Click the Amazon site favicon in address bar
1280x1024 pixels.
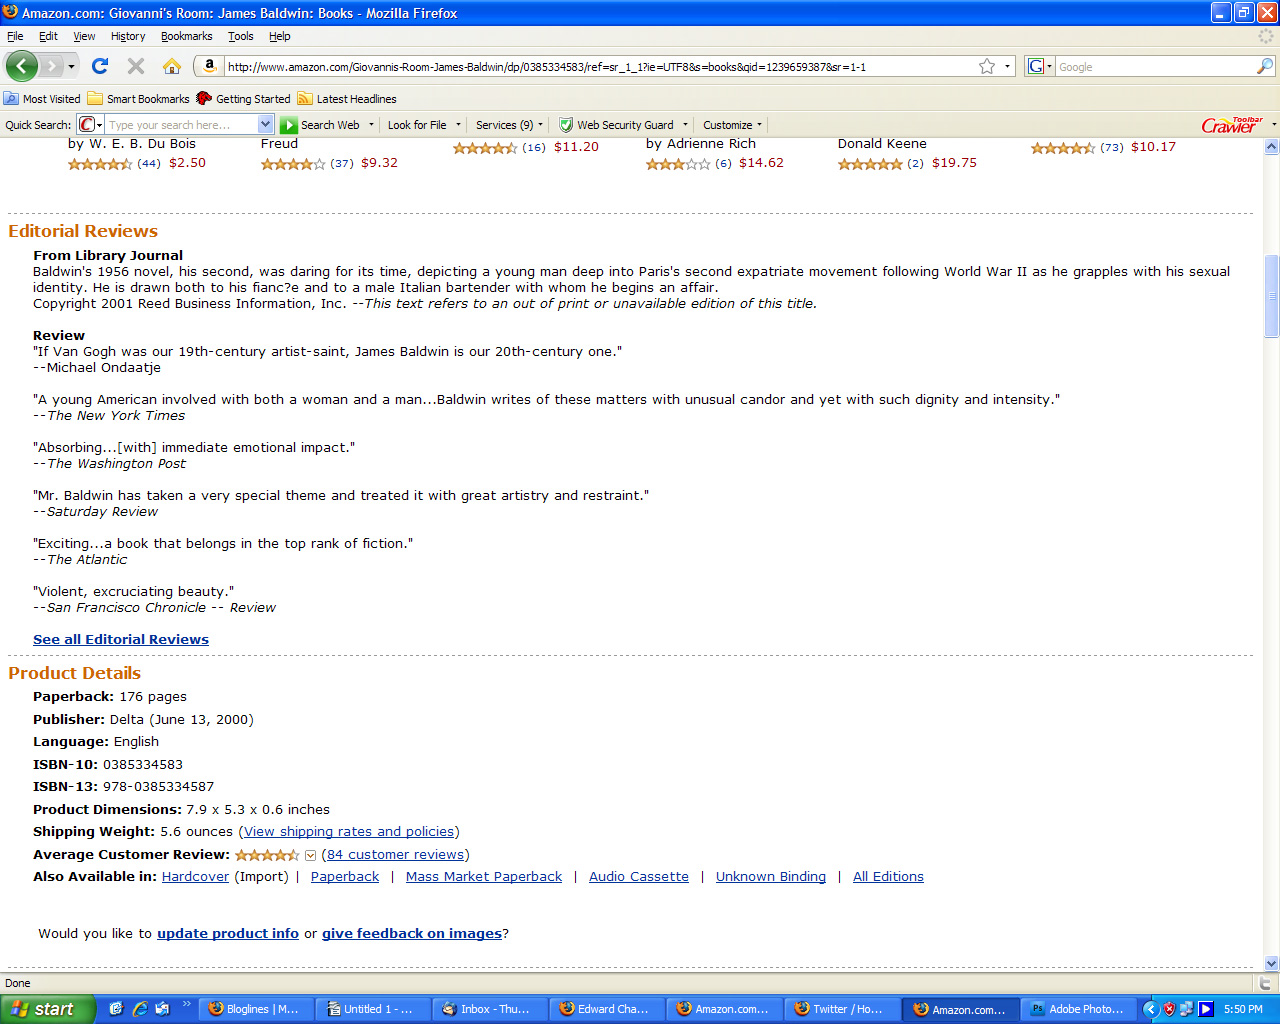(209, 66)
